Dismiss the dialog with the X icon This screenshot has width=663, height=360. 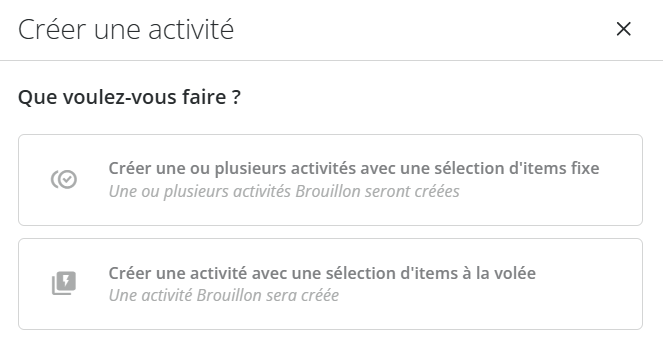[x=623, y=29]
